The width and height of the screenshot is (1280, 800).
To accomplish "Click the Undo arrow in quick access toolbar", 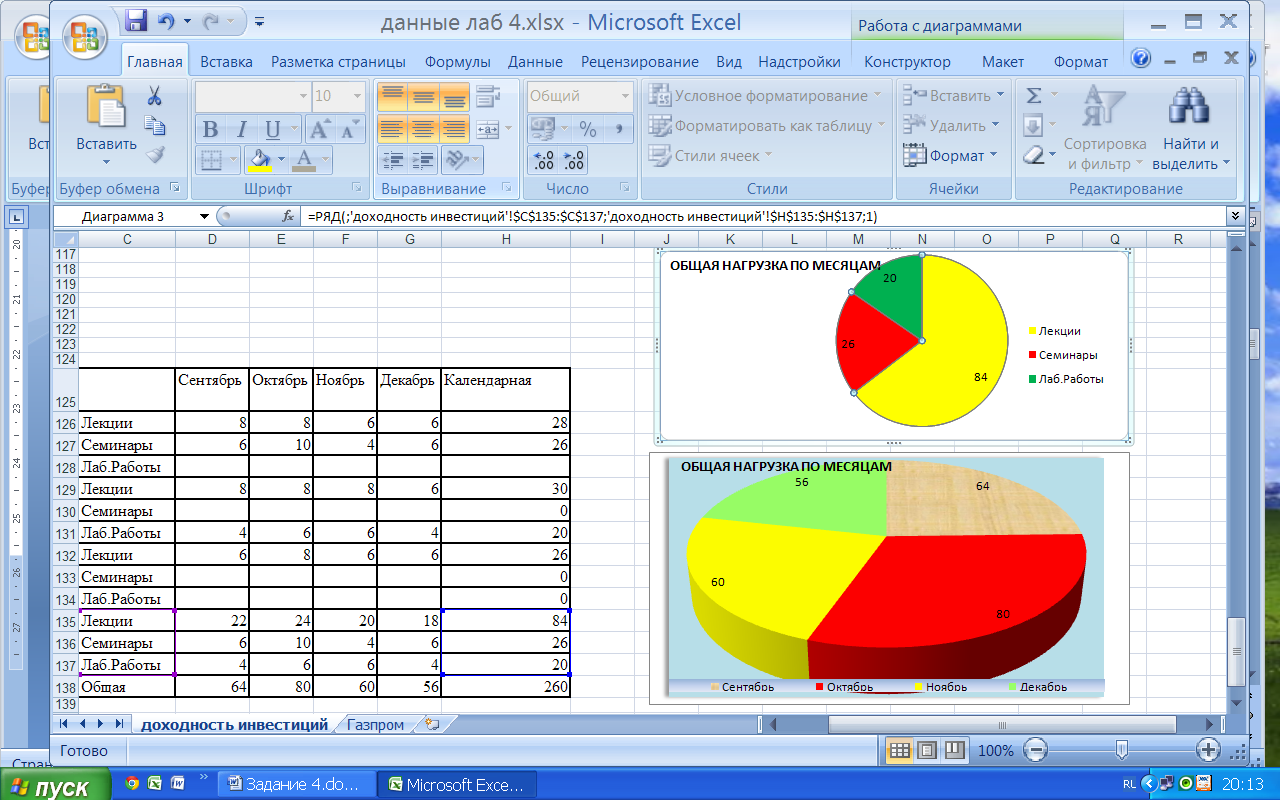I will pos(168,21).
